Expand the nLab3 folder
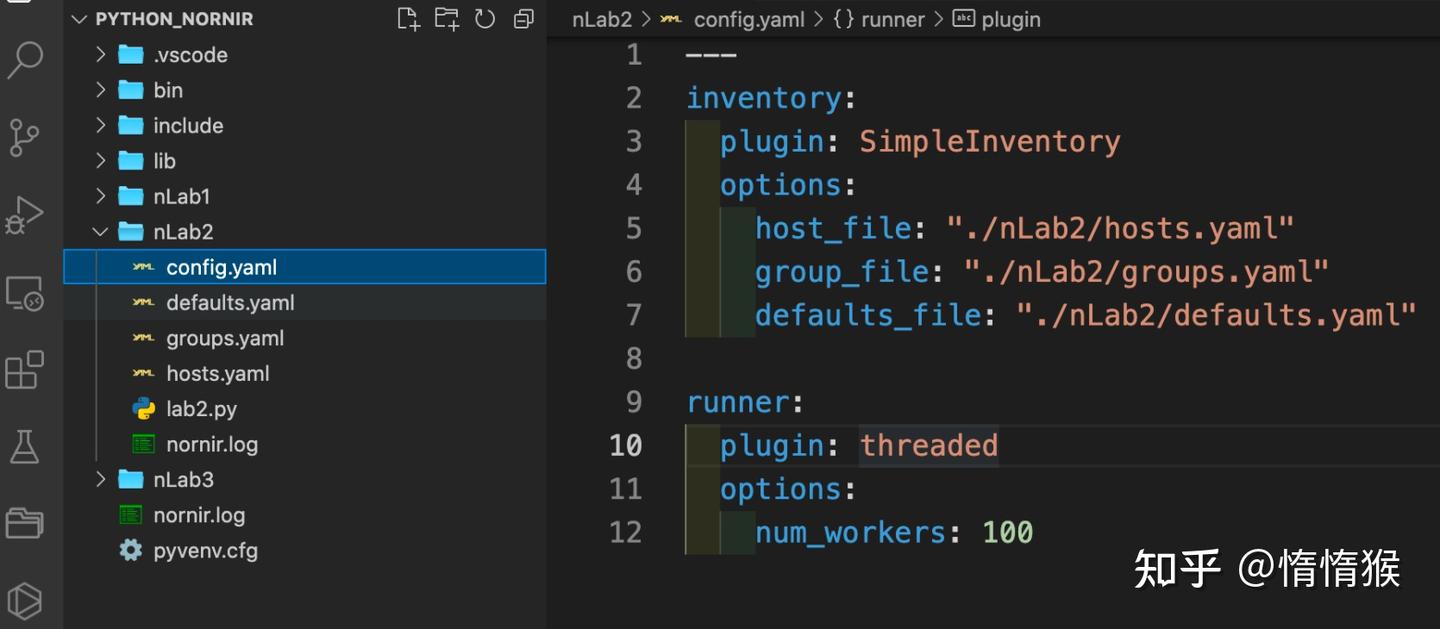The image size is (1440, 629). 183,480
